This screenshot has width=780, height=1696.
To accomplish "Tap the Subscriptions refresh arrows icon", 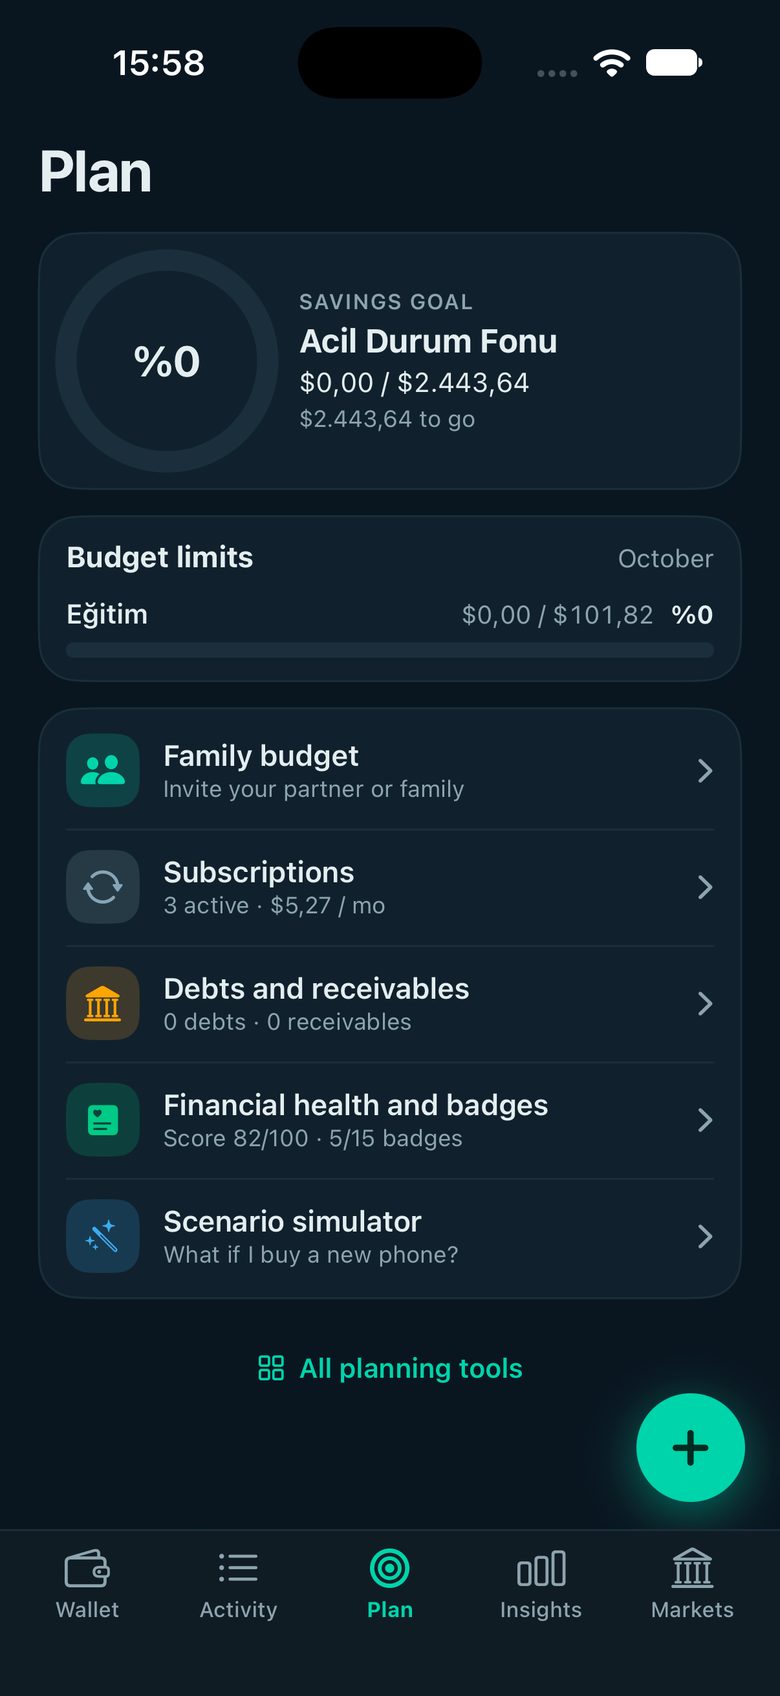I will click(103, 887).
